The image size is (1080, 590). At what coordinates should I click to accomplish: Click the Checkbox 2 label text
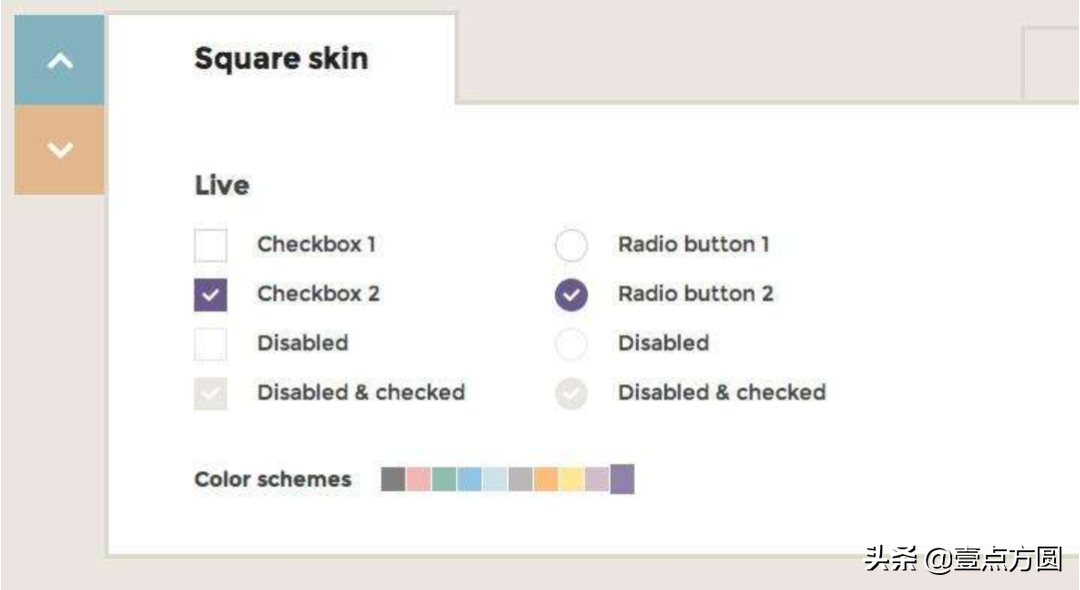[x=318, y=294]
